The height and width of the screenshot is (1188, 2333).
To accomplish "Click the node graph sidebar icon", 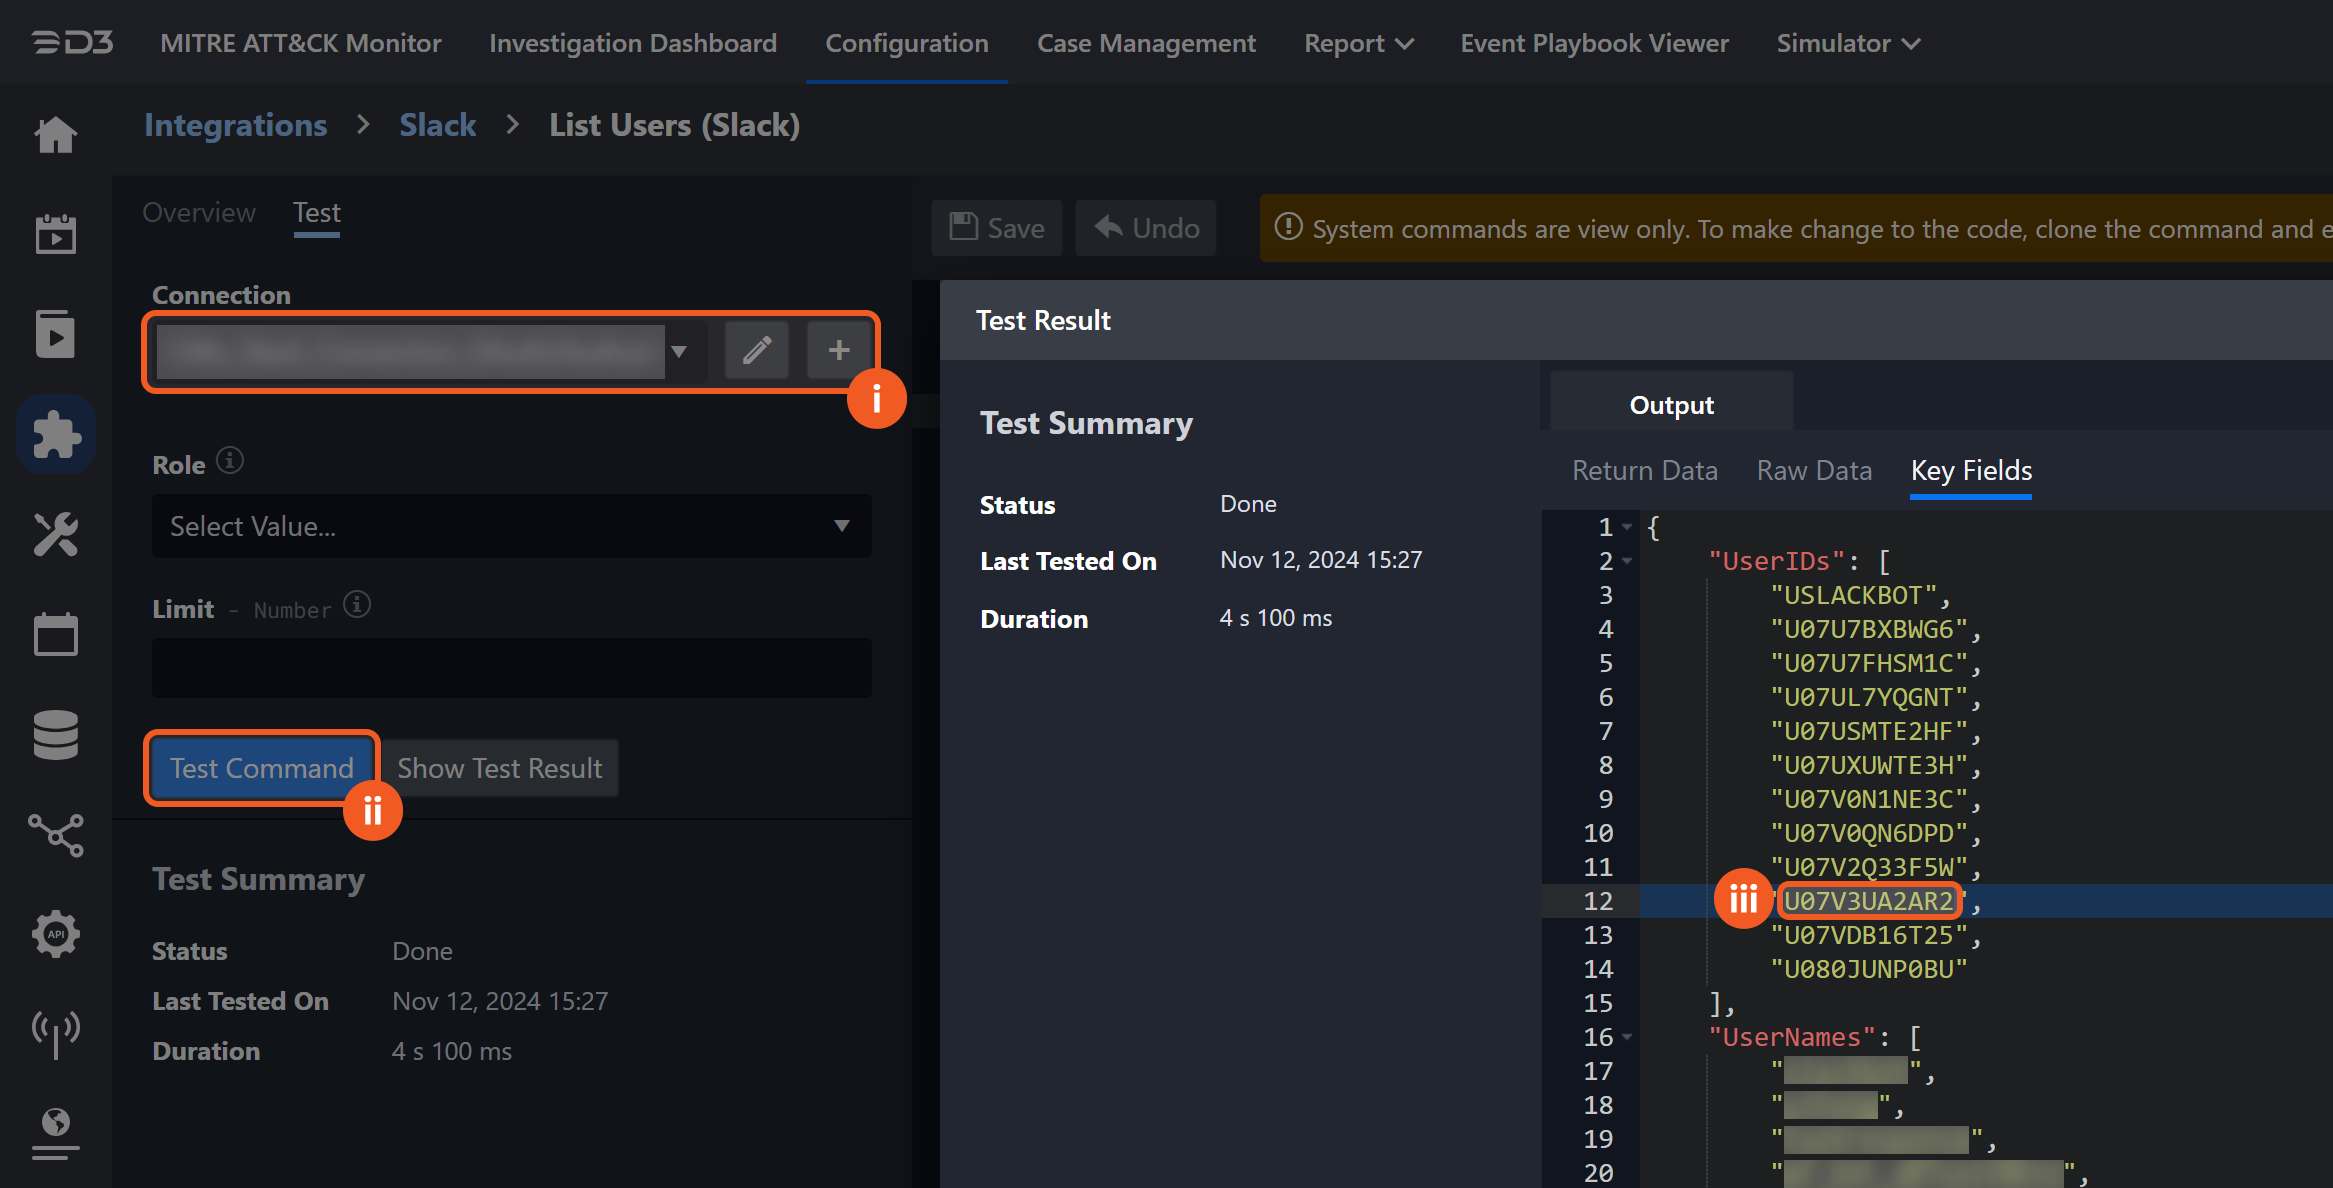I will pyautogui.click(x=56, y=835).
